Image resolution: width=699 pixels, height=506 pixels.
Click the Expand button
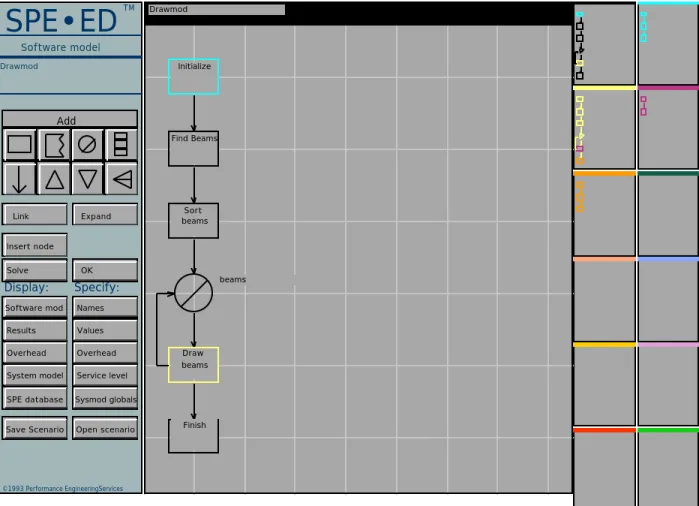(105, 215)
